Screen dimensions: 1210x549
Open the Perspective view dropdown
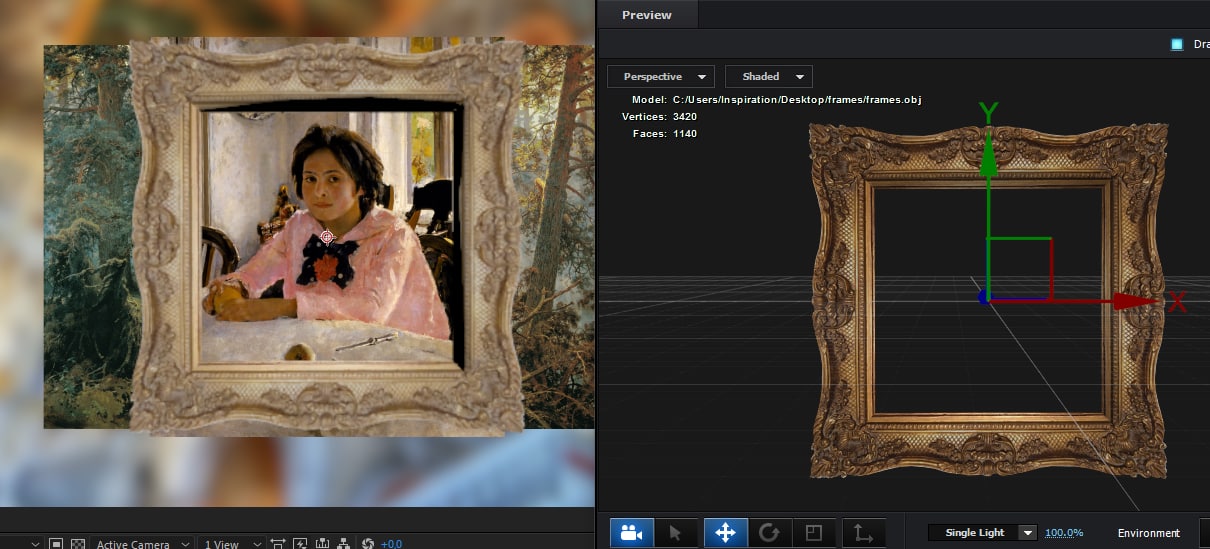pyautogui.click(x=661, y=76)
